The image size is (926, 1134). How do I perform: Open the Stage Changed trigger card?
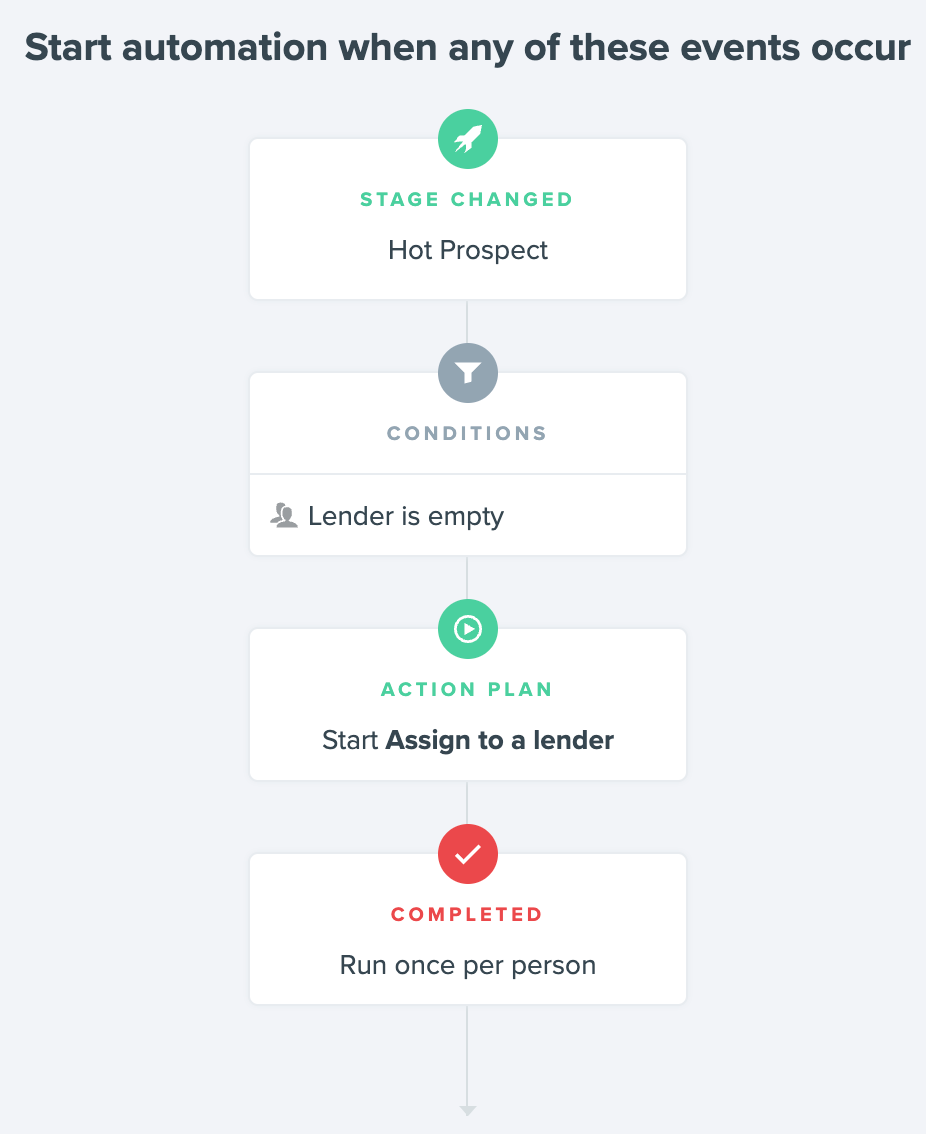467,219
